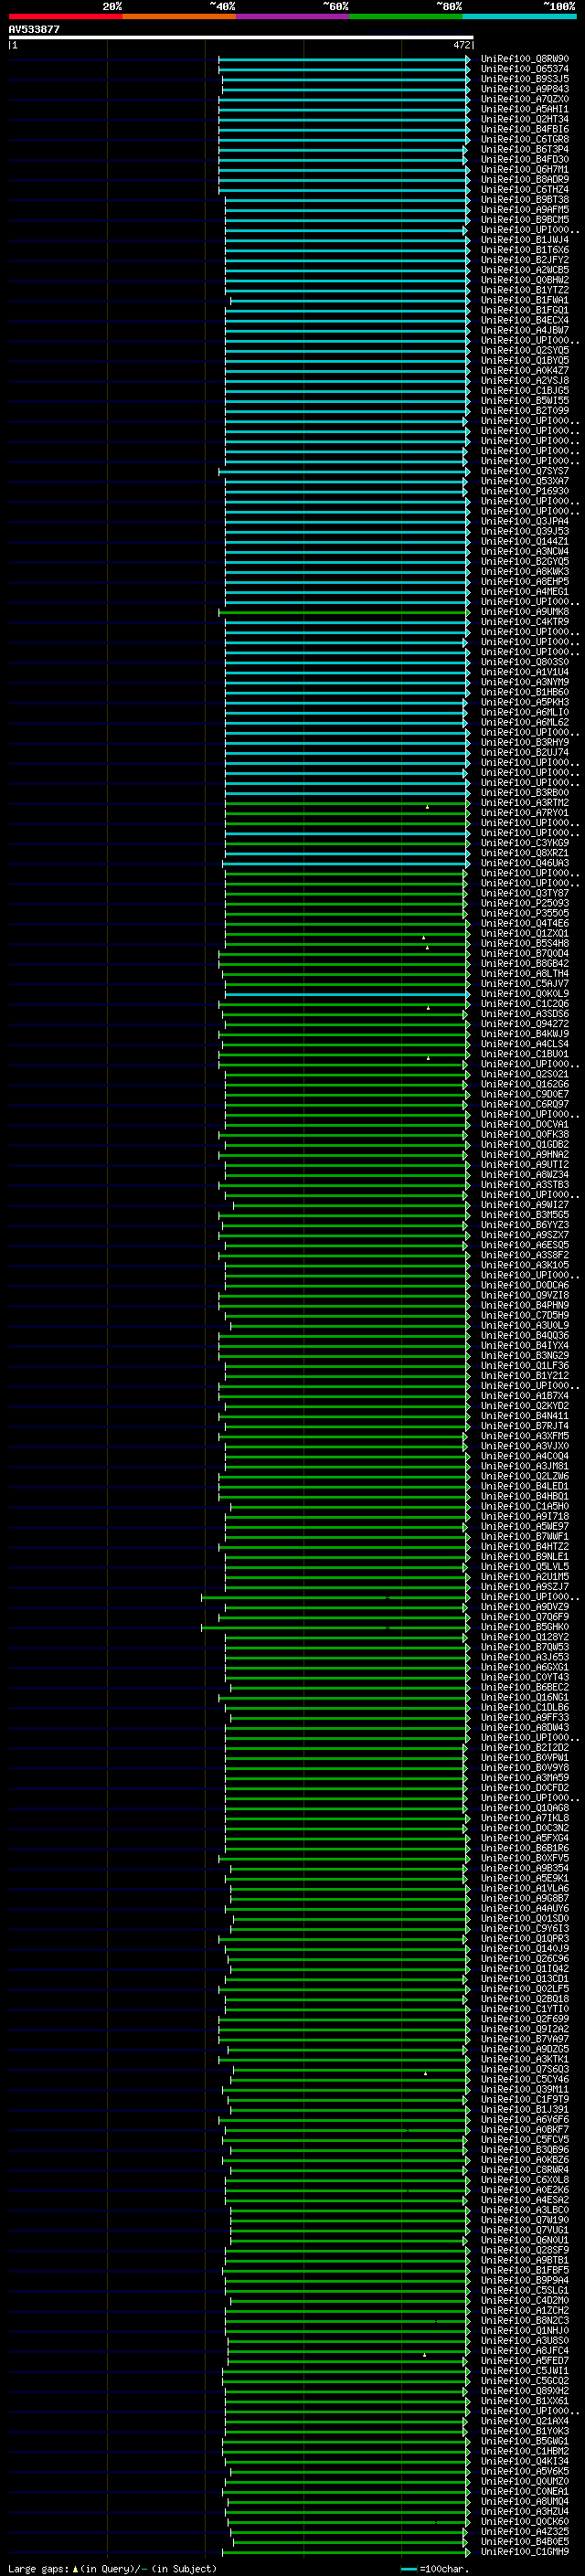
Task: Click the cyan alignment bar for UniRef100_Q8RW90
Action: pos(344,59)
